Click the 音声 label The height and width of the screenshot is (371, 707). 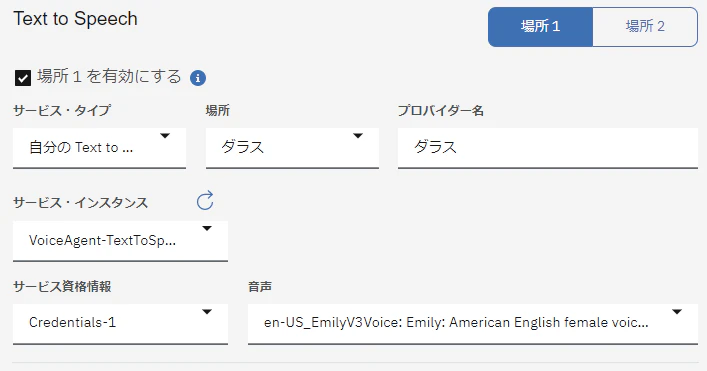(260, 287)
